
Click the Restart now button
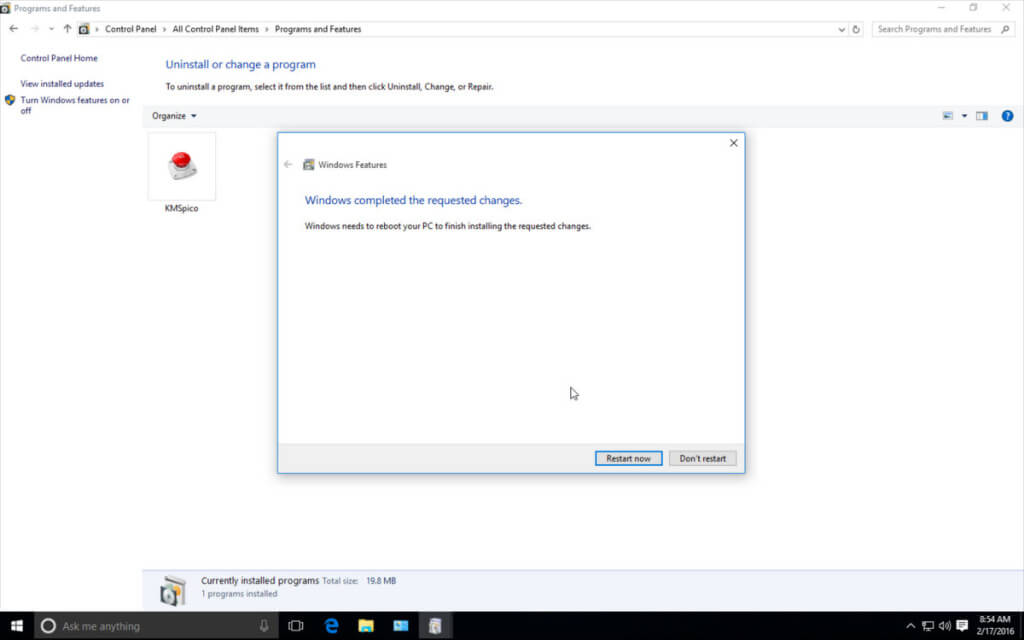click(628, 458)
